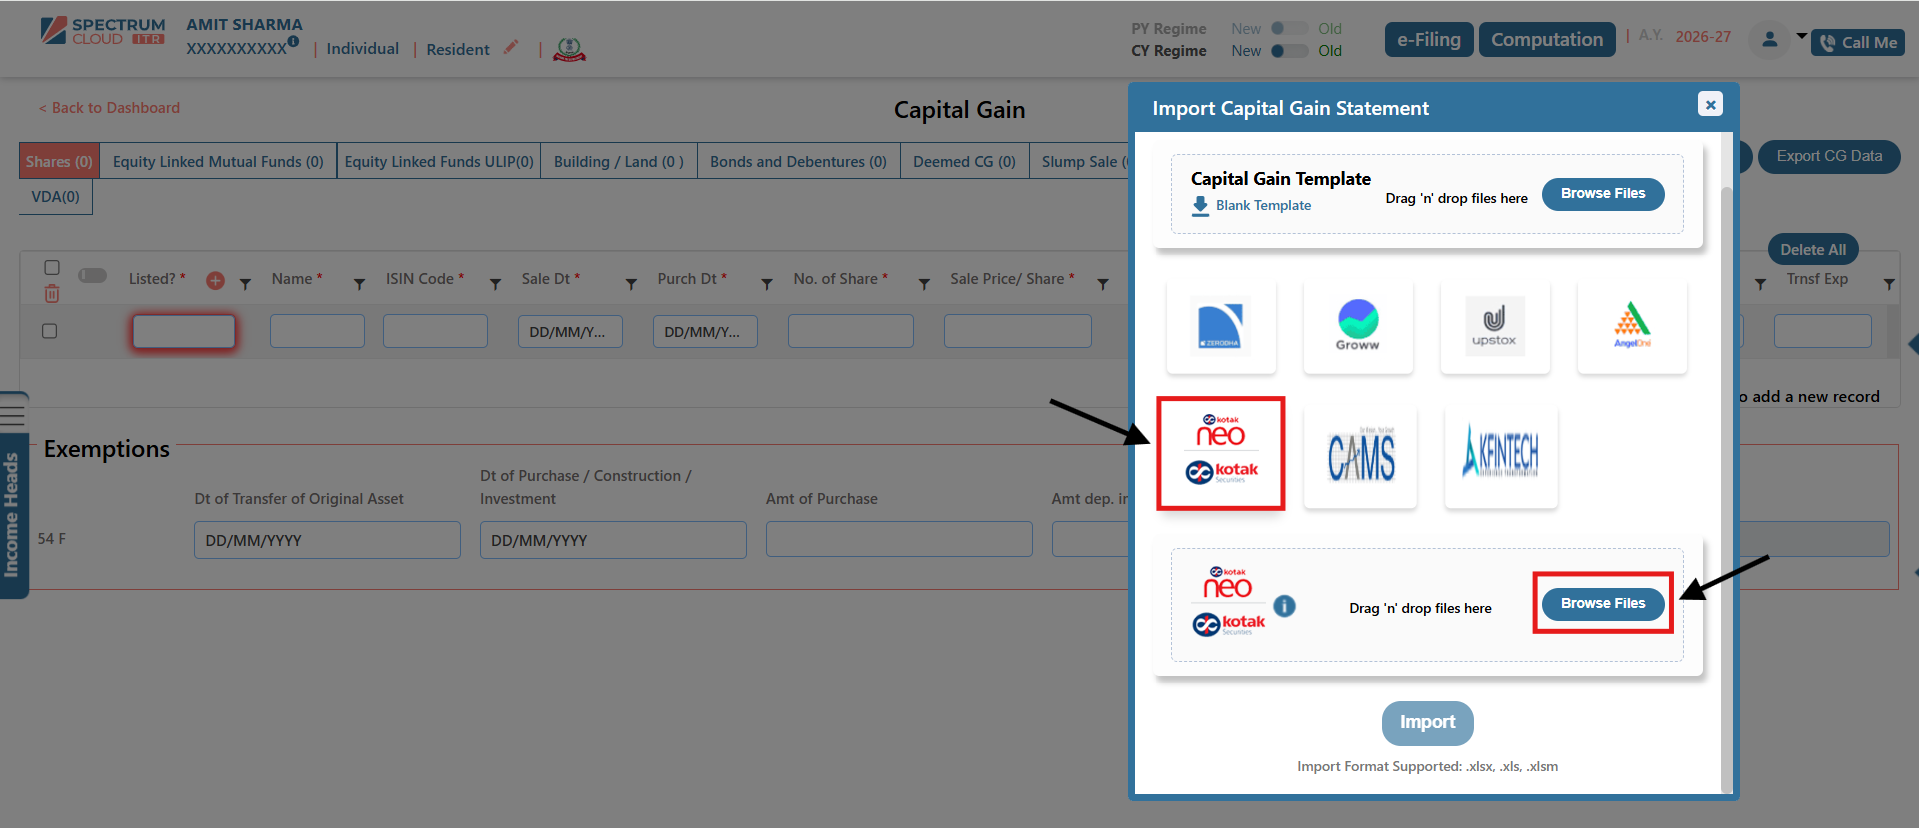Toggle the PY Regime New/Old switch
1919x828 pixels.
[x=1289, y=29]
